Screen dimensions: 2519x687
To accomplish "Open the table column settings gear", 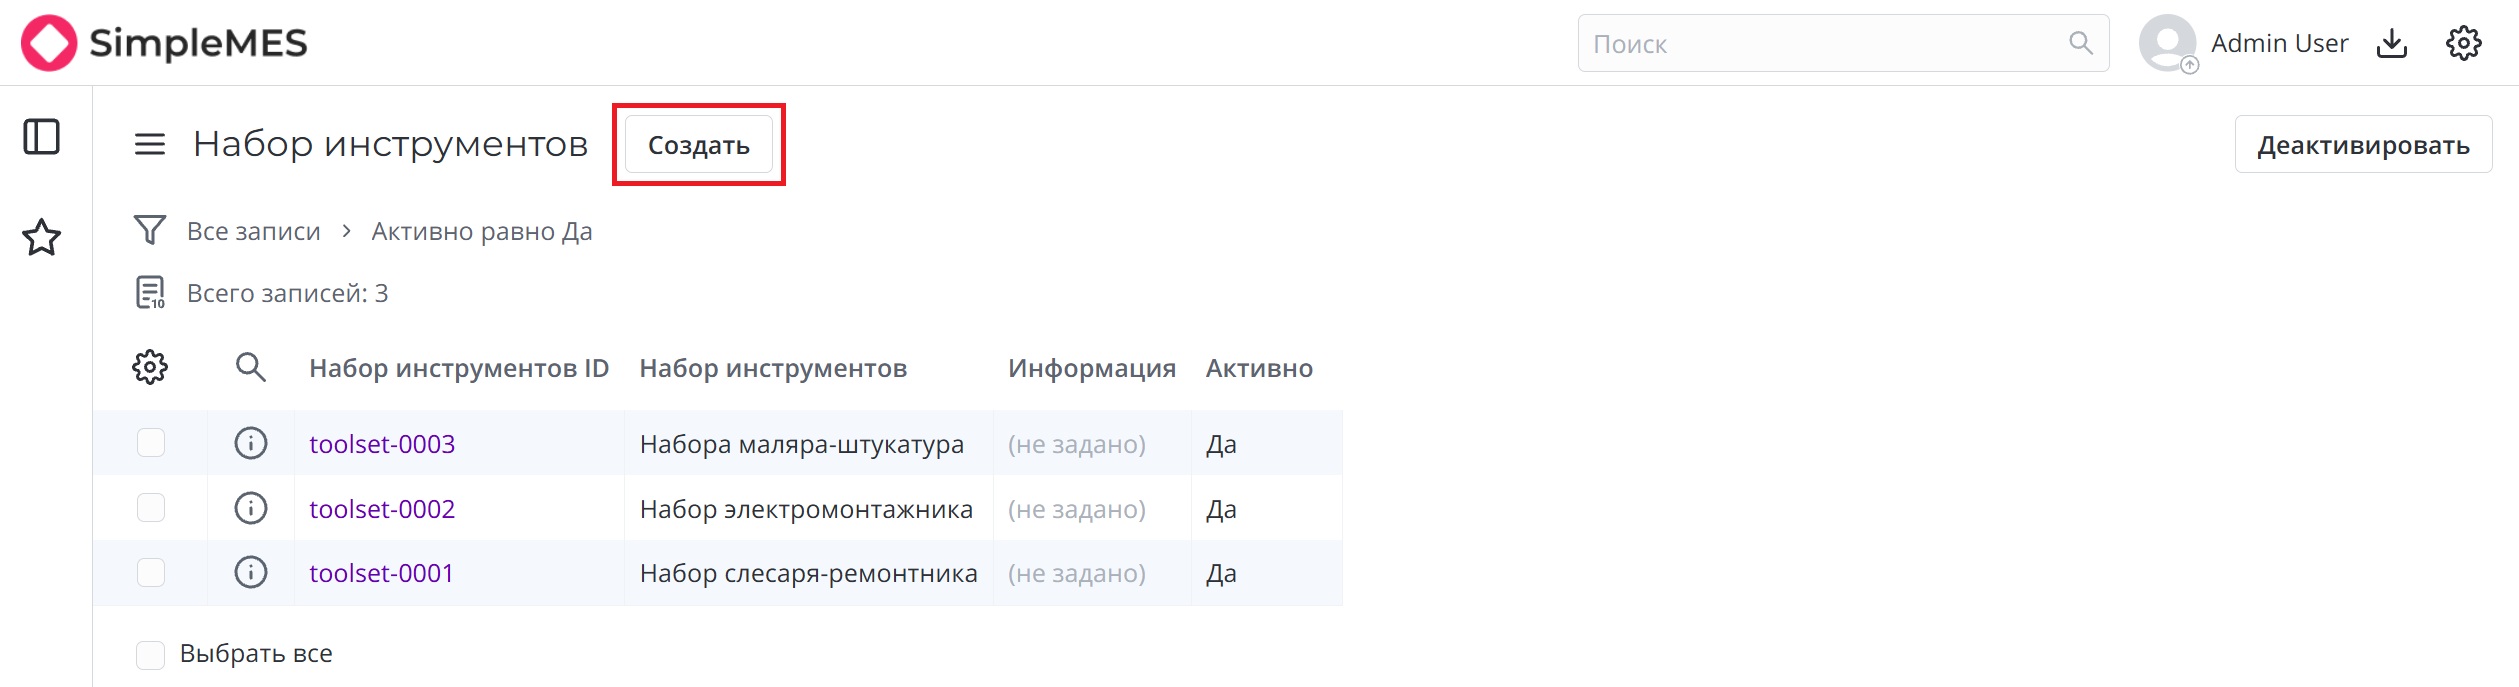I will (148, 366).
